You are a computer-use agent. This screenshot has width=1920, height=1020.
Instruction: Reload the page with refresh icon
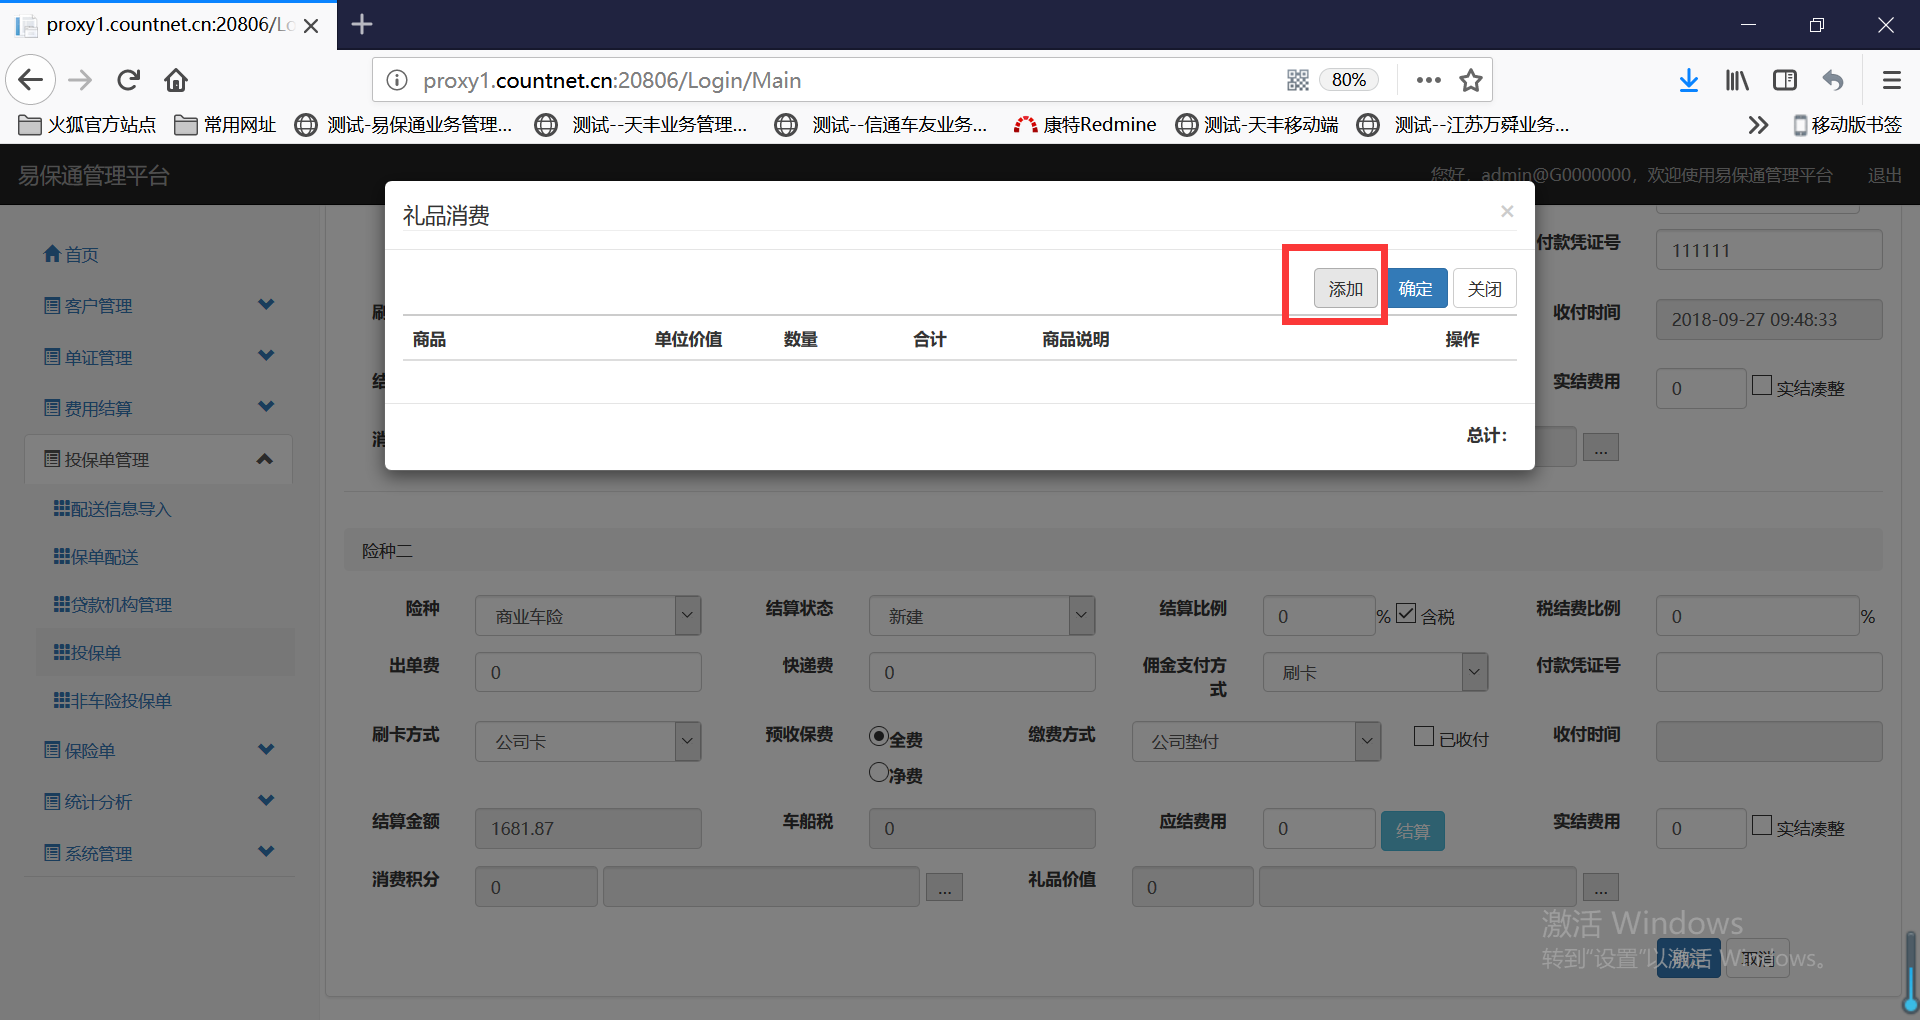coord(128,80)
